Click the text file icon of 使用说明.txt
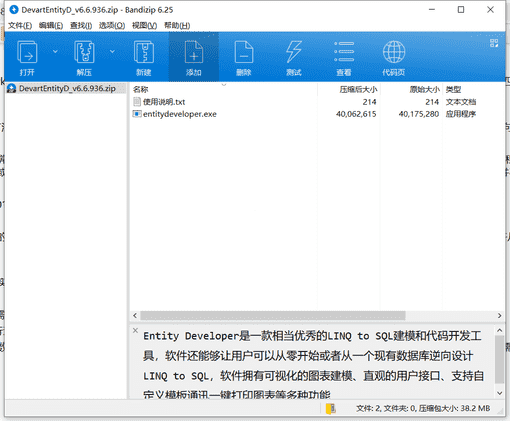510x421 pixels. click(x=137, y=102)
